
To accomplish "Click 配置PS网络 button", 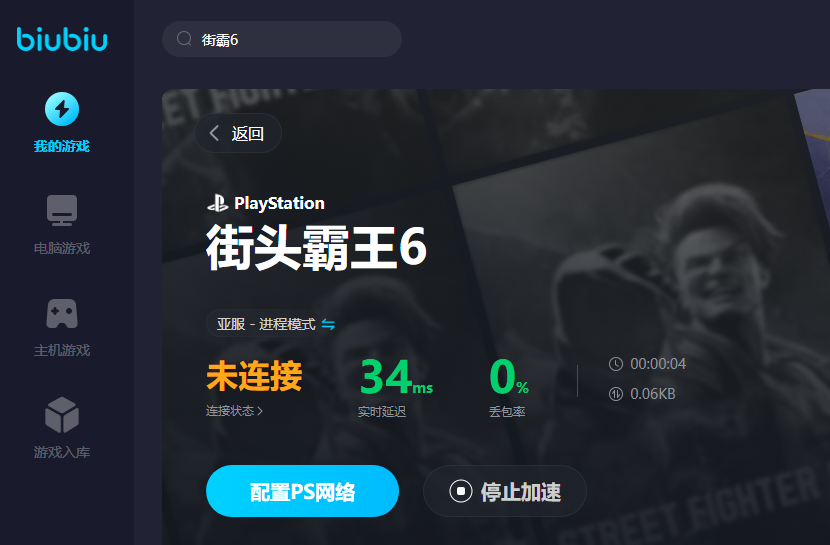I will pyautogui.click(x=302, y=492).
